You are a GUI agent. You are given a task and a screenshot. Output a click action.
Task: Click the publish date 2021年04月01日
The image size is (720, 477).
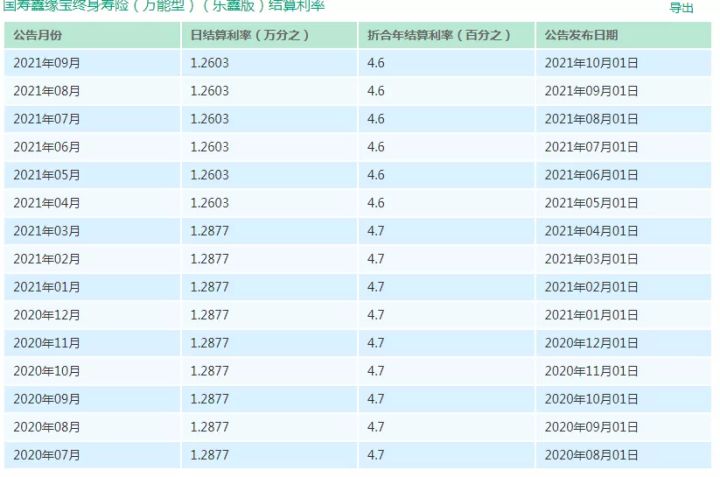pos(591,231)
